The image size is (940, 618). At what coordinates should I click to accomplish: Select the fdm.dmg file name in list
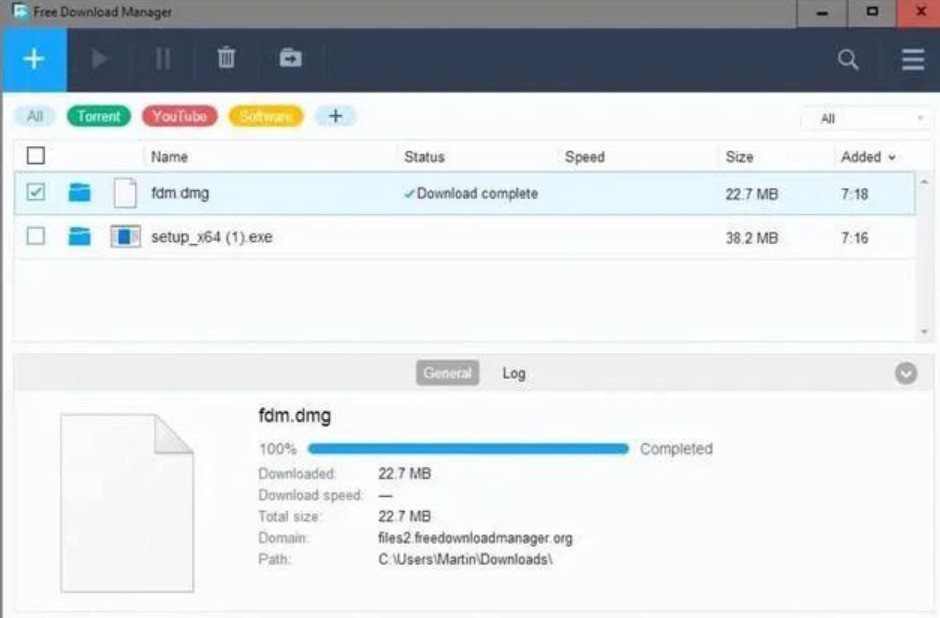tap(180, 193)
